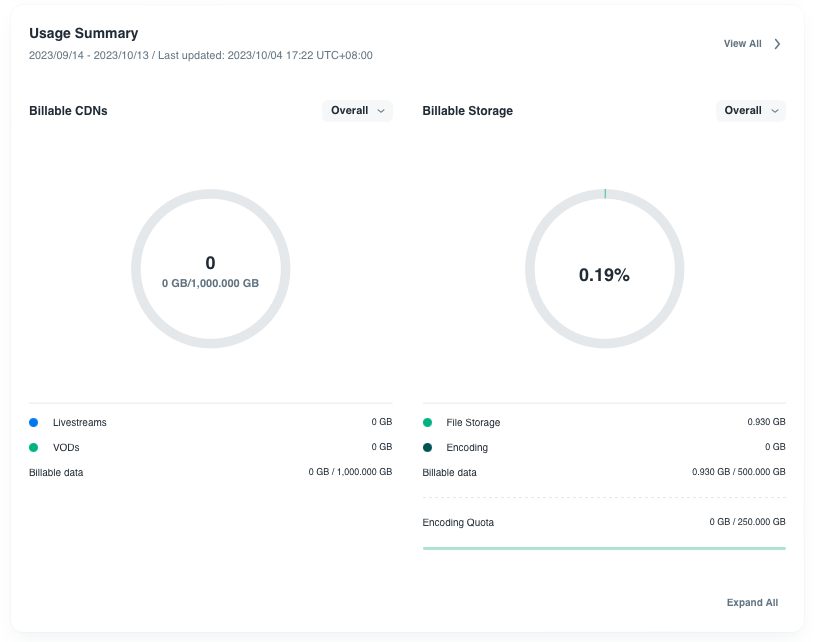The image size is (814, 642).
Task: Select the Livestreams legend label
Action: tap(79, 423)
